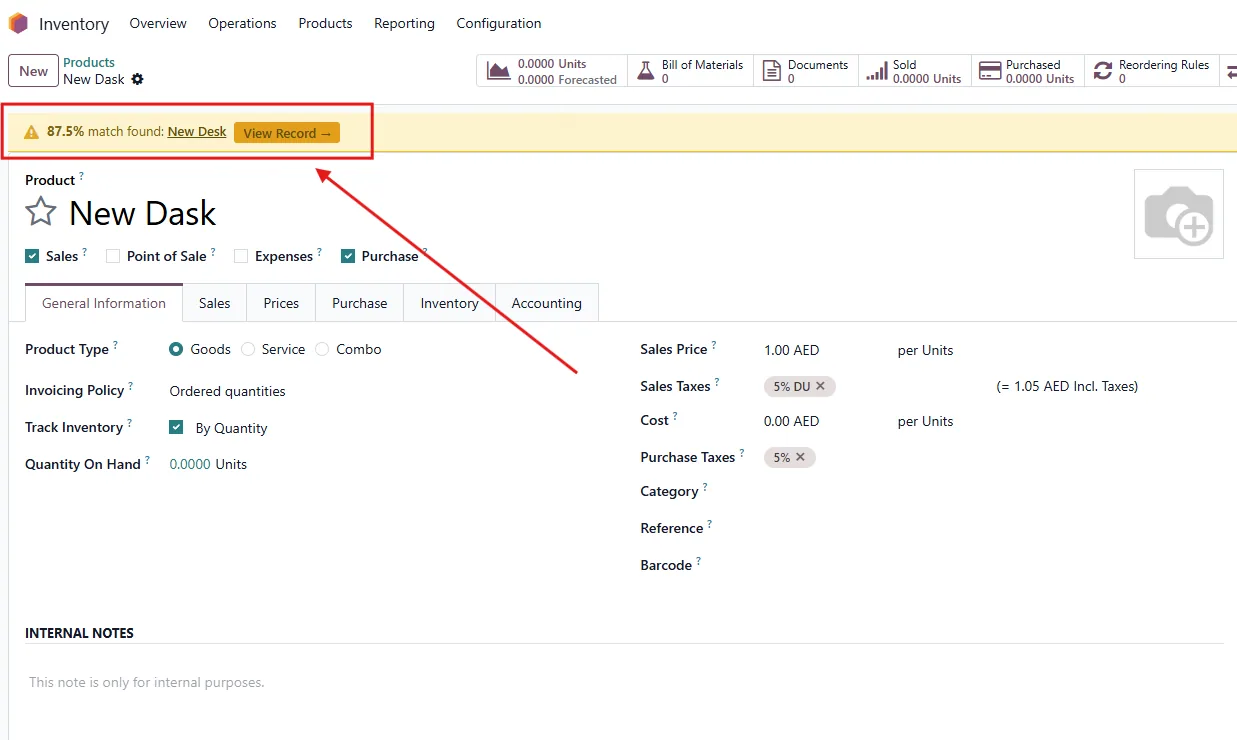Image resolution: width=1237 pixels, height=740 pixels.
Task: Click the help mark beside Cost
Action: point(675,416)
